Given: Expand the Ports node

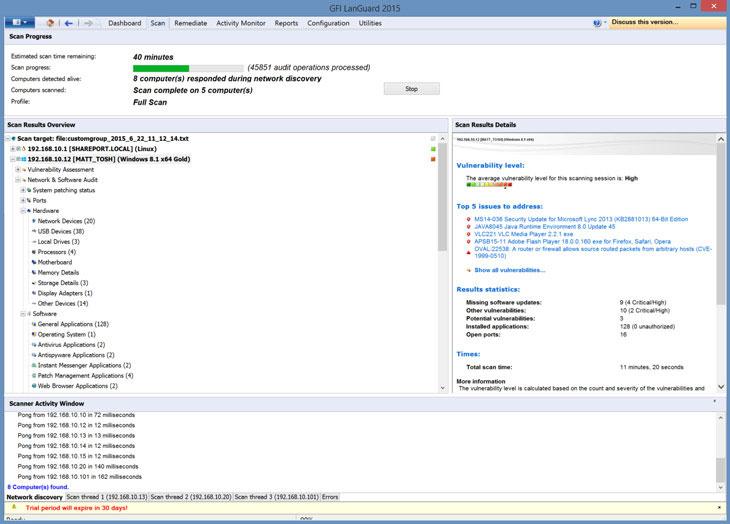Looking at the screenshot, I should (x=23, y=200).
